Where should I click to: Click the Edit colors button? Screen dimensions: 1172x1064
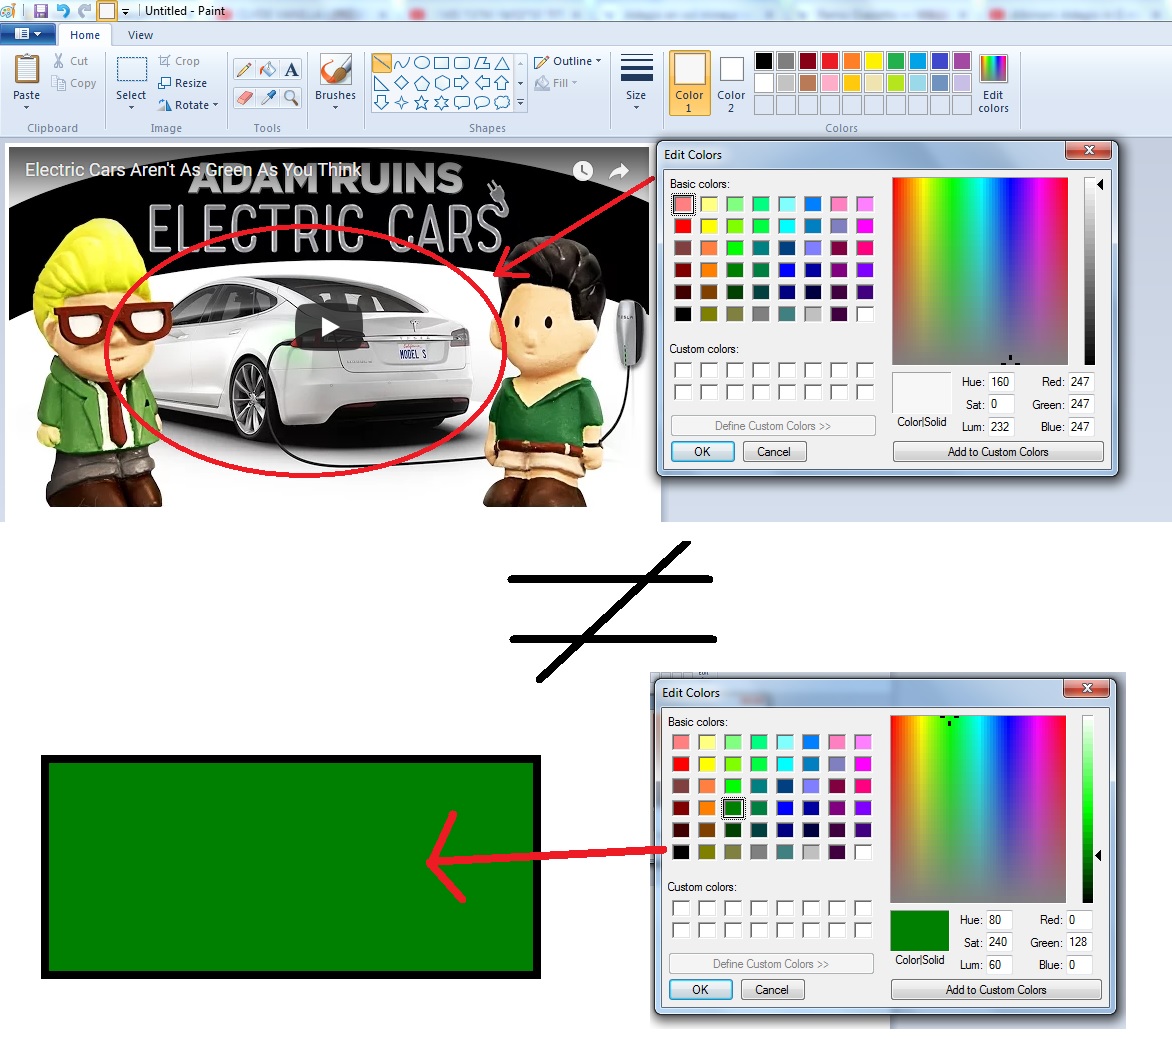coord(993,82)
